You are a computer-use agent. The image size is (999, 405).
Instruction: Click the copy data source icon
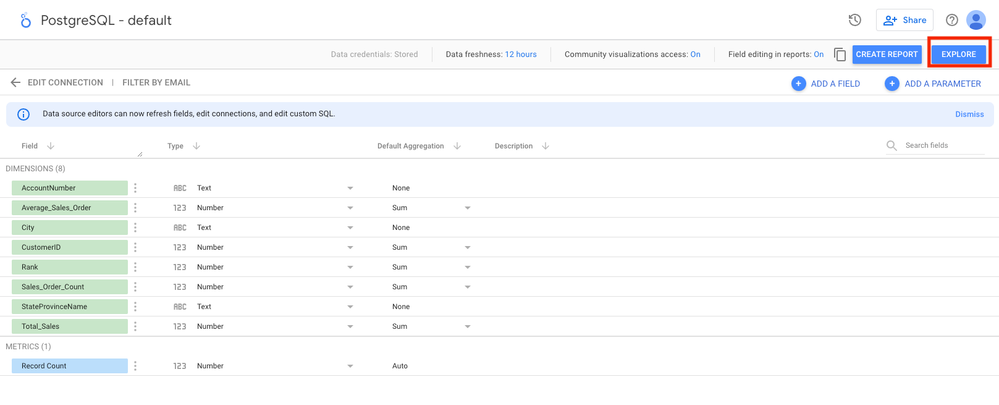tap(840, 55)
